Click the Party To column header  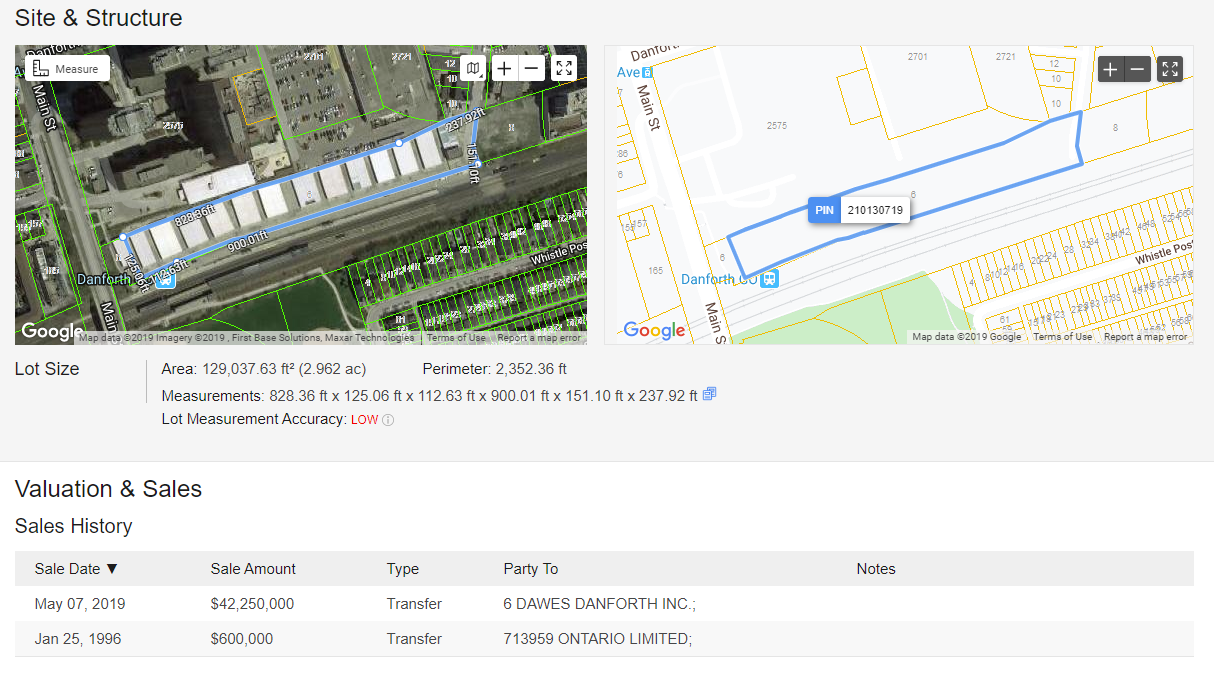click(530, 569)
